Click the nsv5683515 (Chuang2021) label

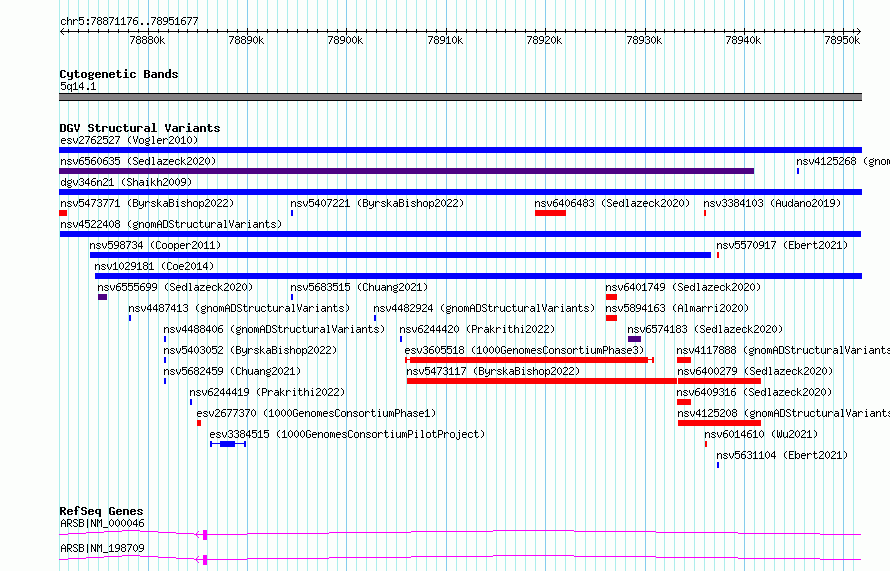click(x=359, y=287)
